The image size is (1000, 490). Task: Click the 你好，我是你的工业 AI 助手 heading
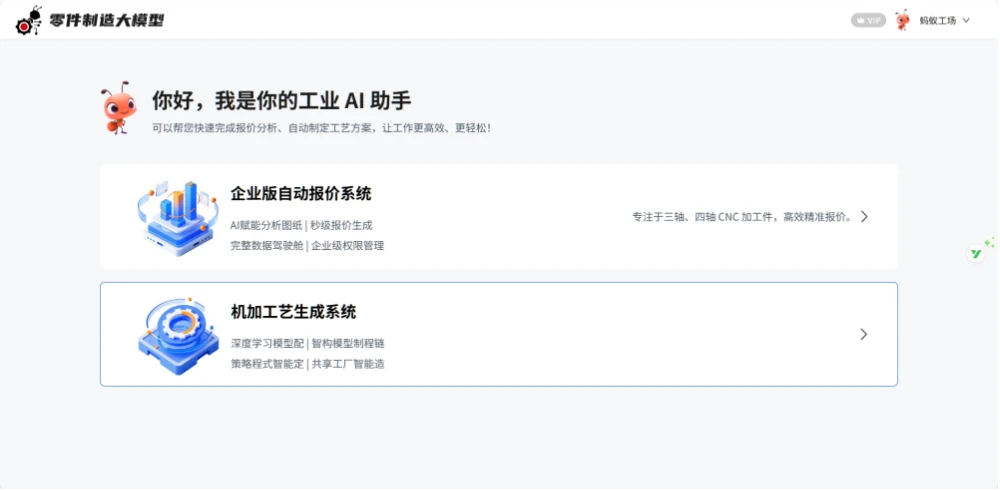(x=281, y=101)
